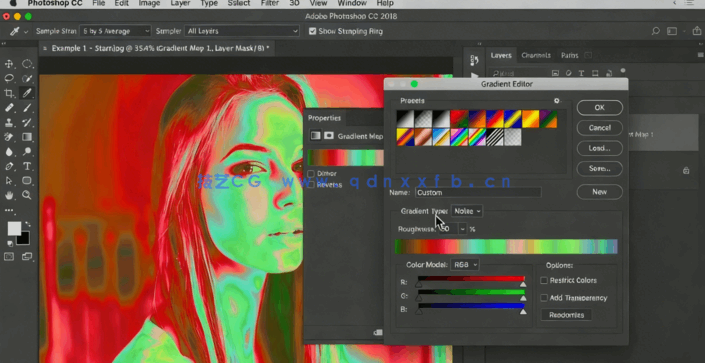Select the Elliptical Marquee tool
The height and width of the screenshot is (363, 705).
(x=27, y=64)
